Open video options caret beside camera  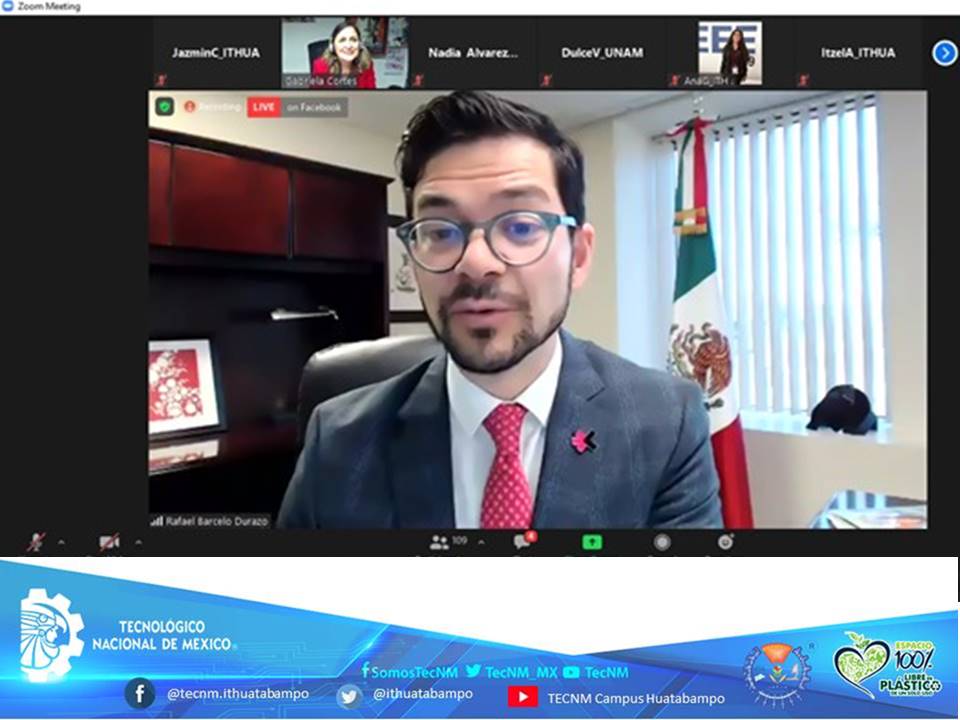(x=138, y=542)
